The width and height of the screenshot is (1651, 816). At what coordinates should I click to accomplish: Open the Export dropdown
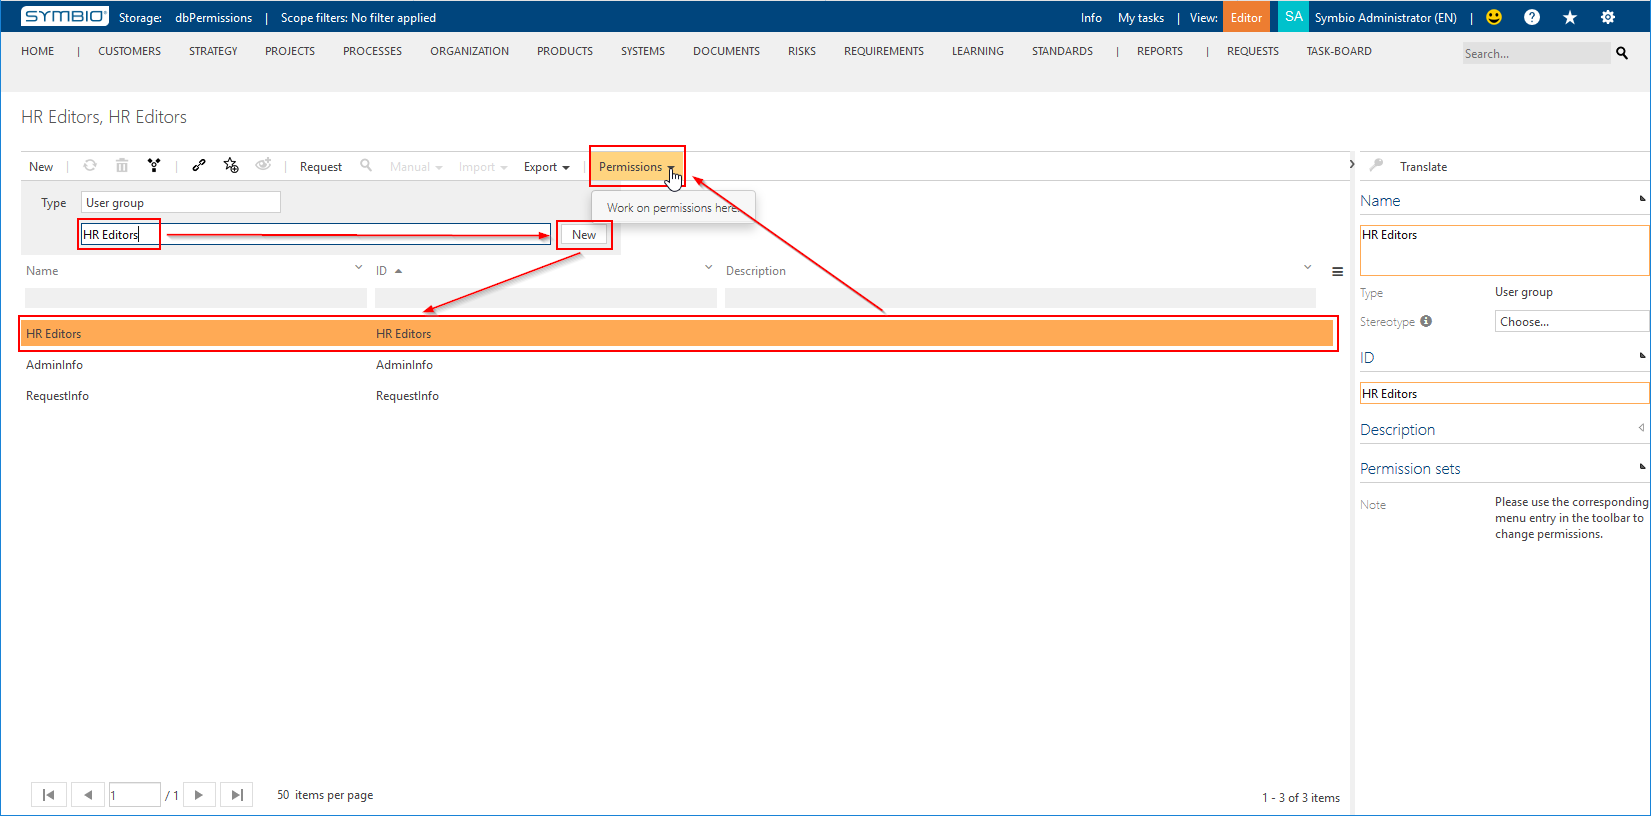click(546, 167)
